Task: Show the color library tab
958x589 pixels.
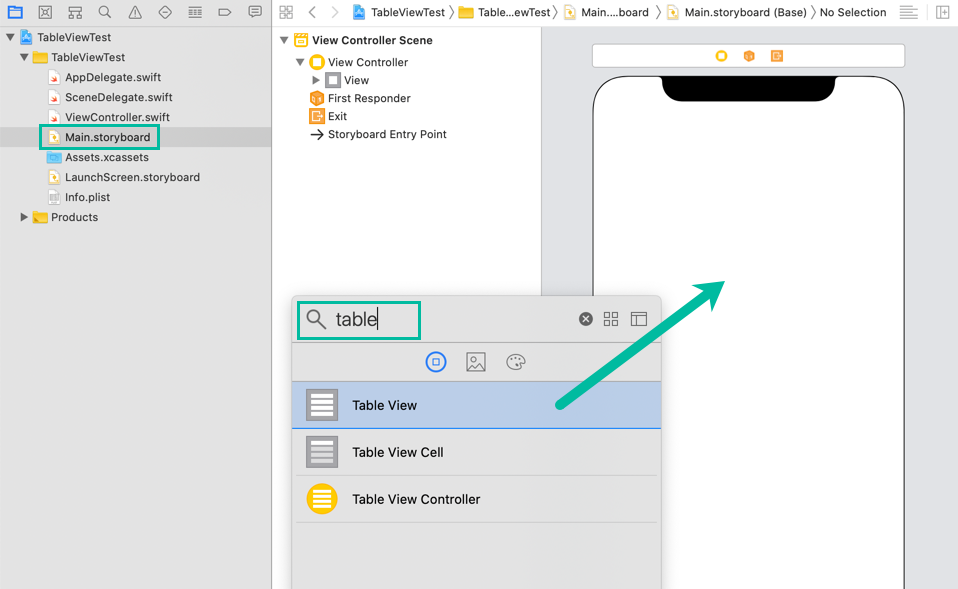Action: [516, 362]
